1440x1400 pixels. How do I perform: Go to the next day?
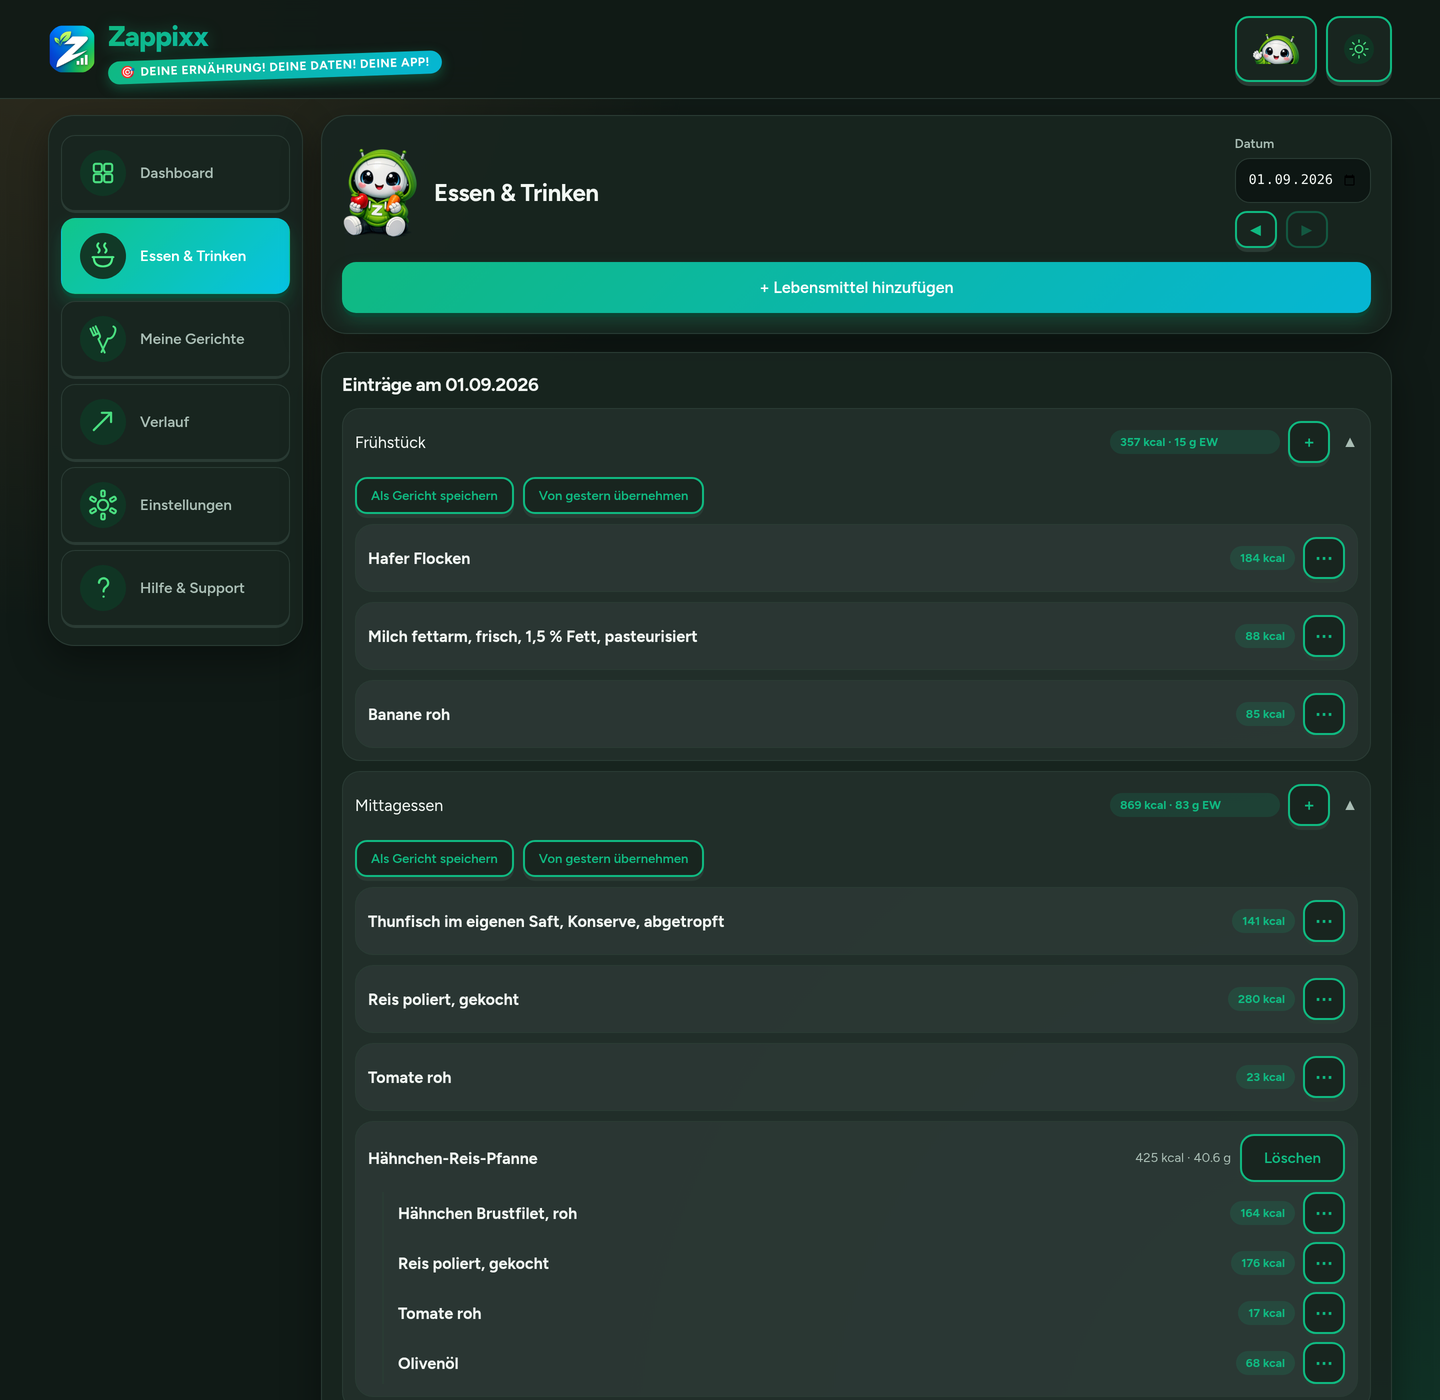click(1307, 230)
